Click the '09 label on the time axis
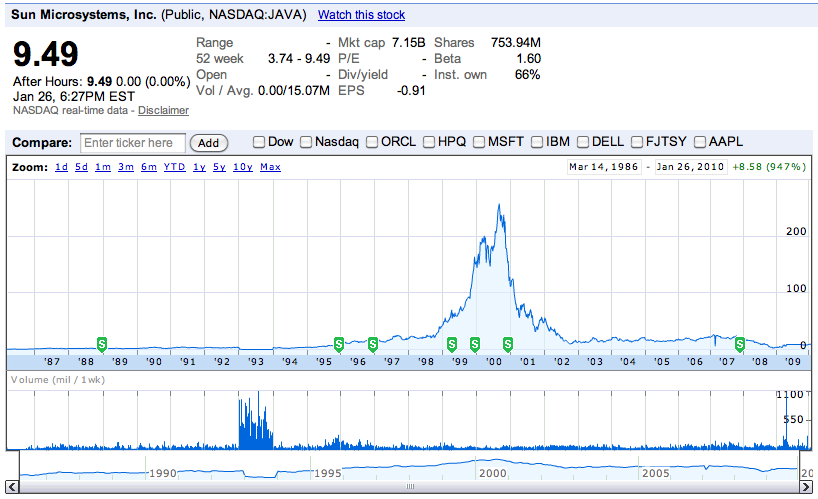 click(x=792, y=361)
